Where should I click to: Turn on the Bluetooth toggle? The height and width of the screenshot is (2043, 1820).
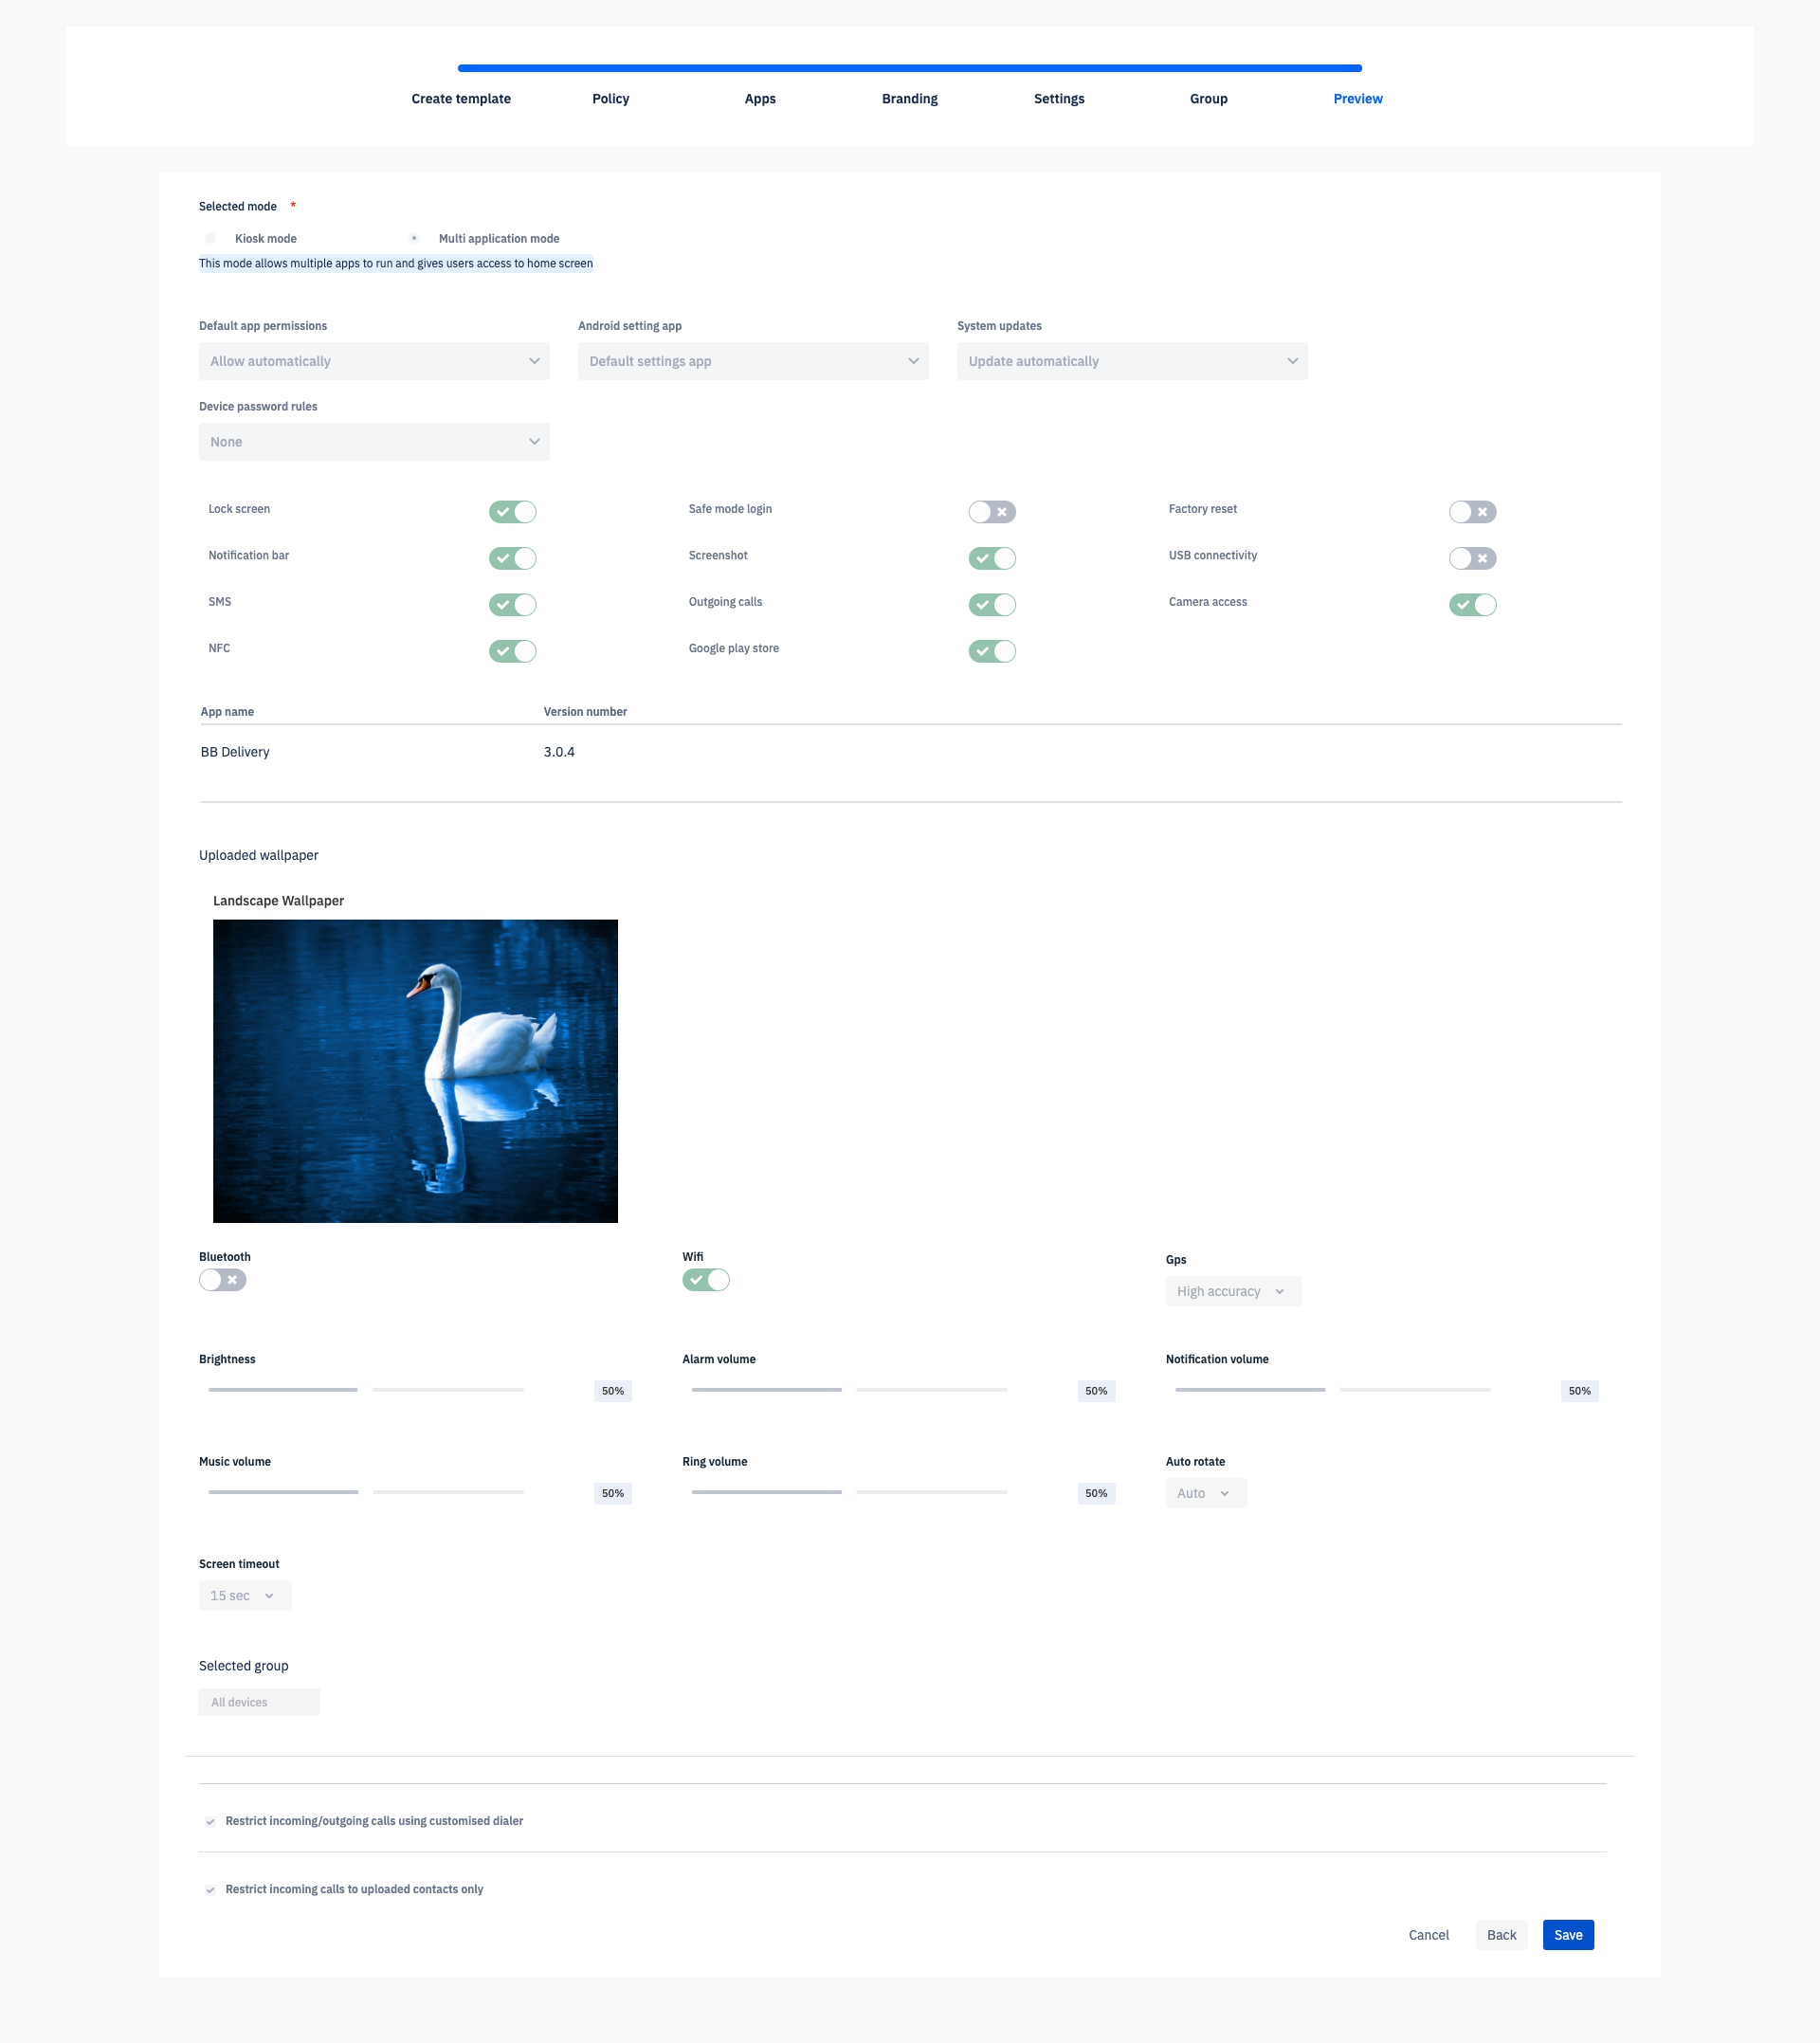[222, 1280]
